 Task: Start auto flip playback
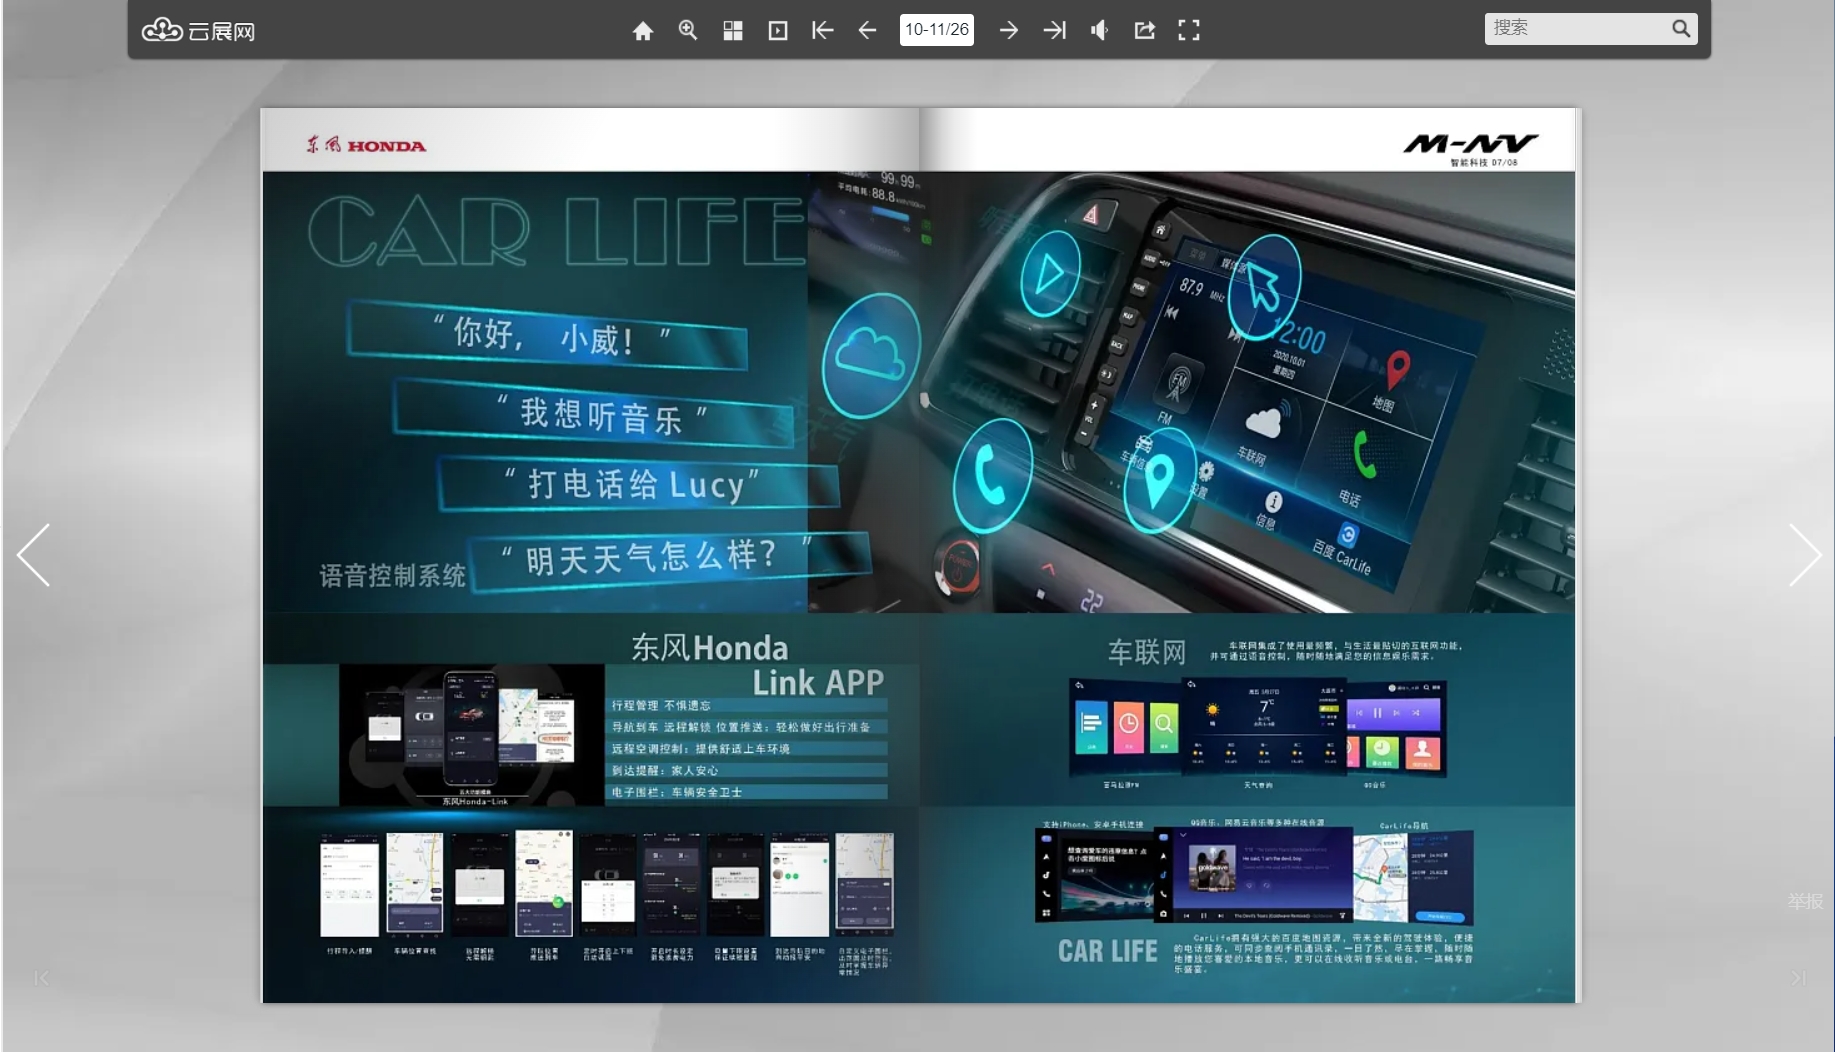coord(778,31)
